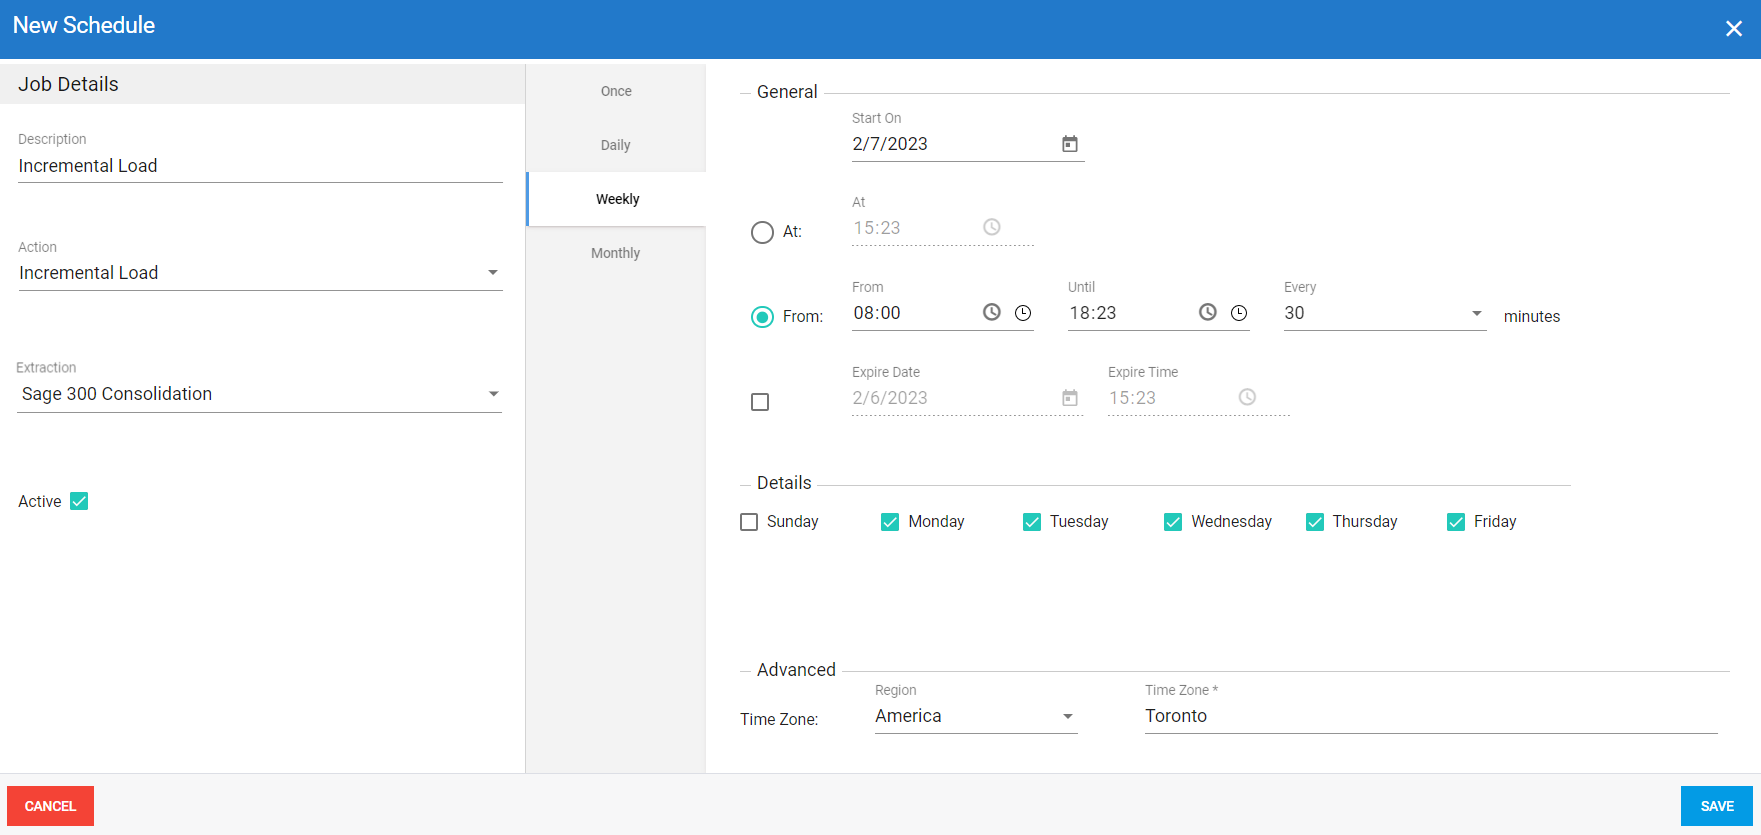Click the Expire Date calendar icon
1761x835 pixels.
(1069, 398)
